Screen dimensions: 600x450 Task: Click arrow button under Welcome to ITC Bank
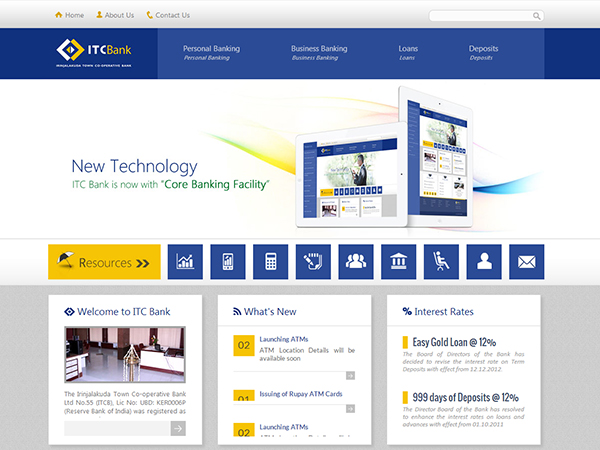[x=178, y=428]
